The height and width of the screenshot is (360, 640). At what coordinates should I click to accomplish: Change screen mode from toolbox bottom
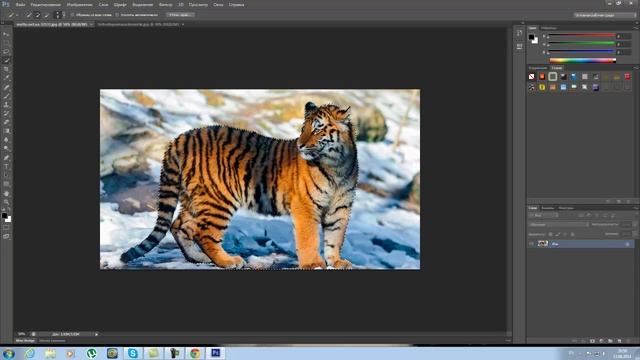[x=6, y=236]
